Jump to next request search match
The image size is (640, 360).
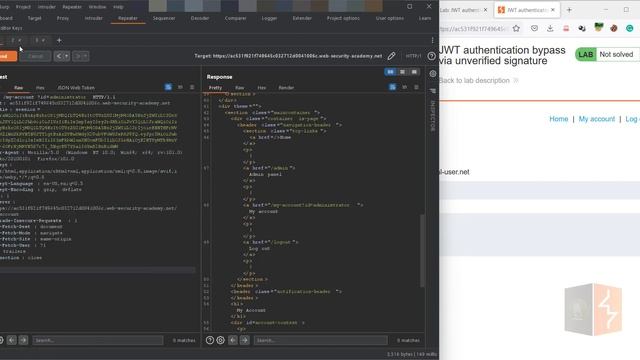tap(23, 340)
